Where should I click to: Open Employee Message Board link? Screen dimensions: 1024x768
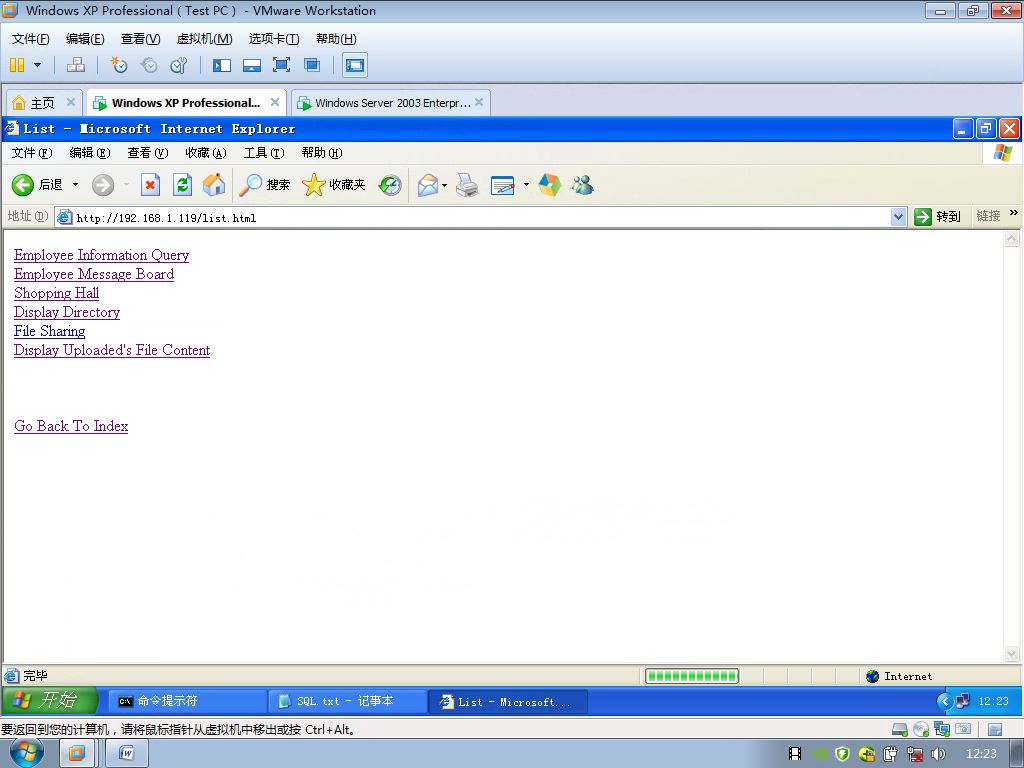point(94,274)
